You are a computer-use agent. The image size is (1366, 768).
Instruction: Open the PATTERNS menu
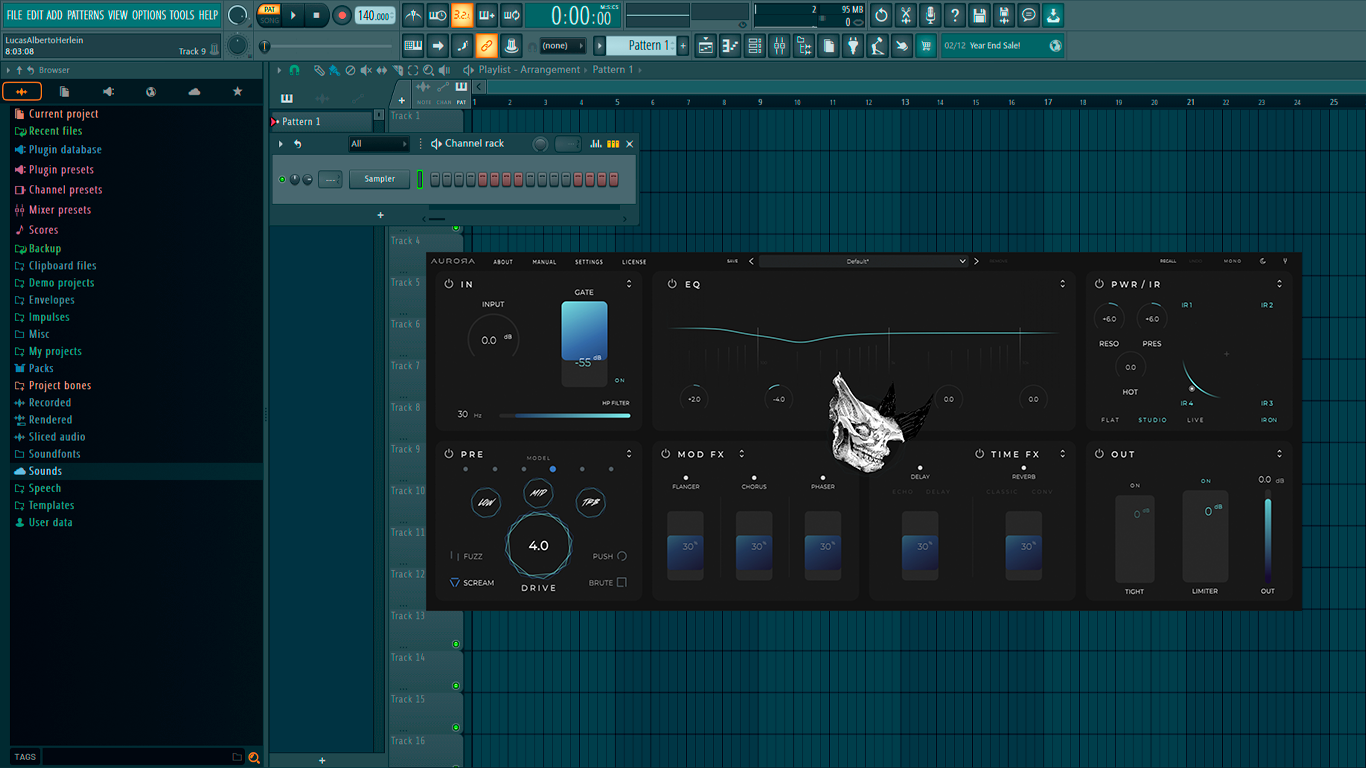click(x=85, y=15)
